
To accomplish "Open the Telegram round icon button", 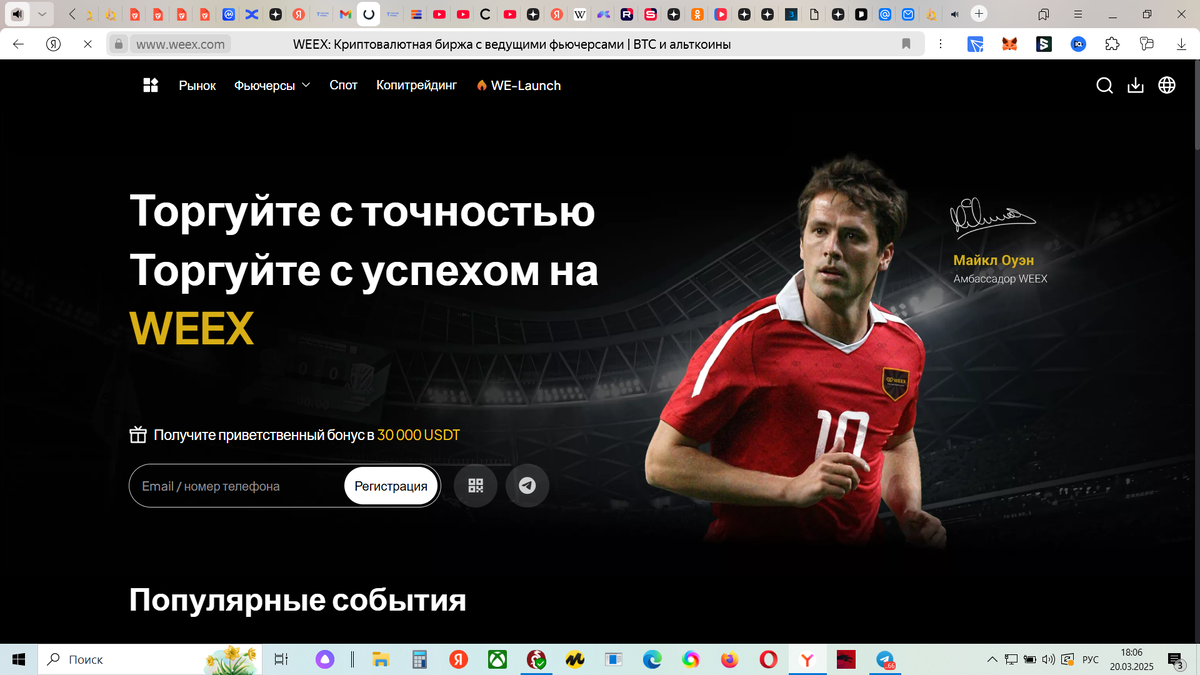I will tap(527, 486).
